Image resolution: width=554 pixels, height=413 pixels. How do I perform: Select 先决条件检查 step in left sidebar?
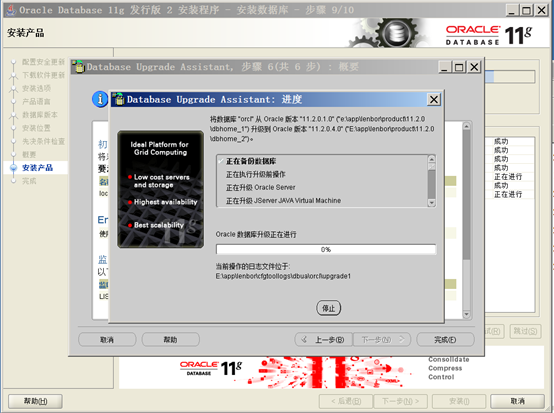point(43,141)
